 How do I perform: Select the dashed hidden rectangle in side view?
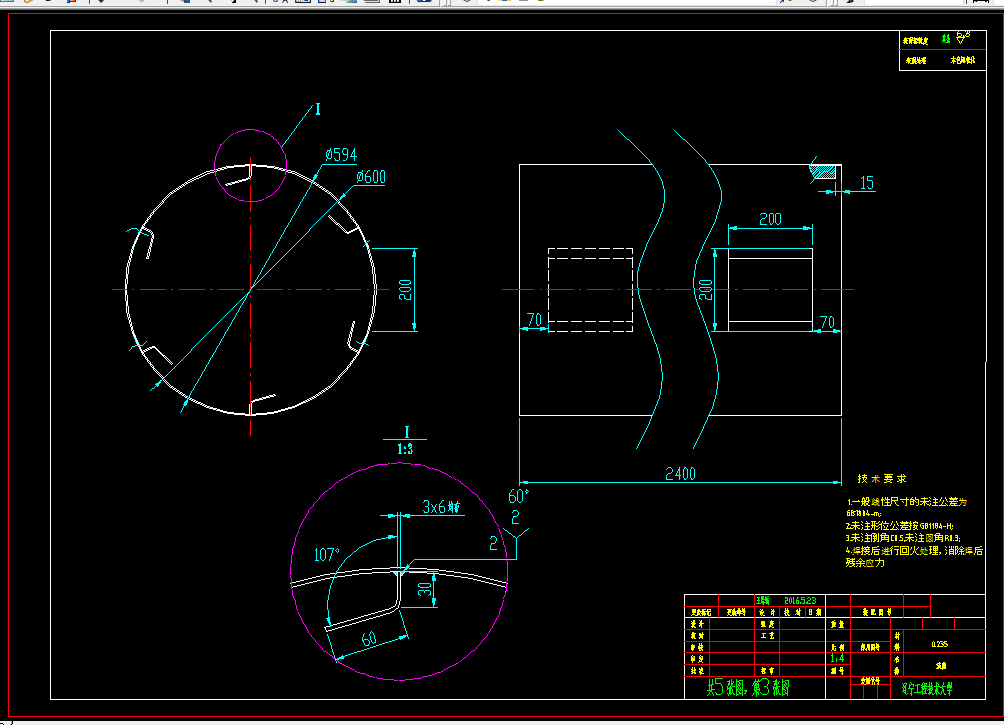pyautogui.click(x=590, y=290)
